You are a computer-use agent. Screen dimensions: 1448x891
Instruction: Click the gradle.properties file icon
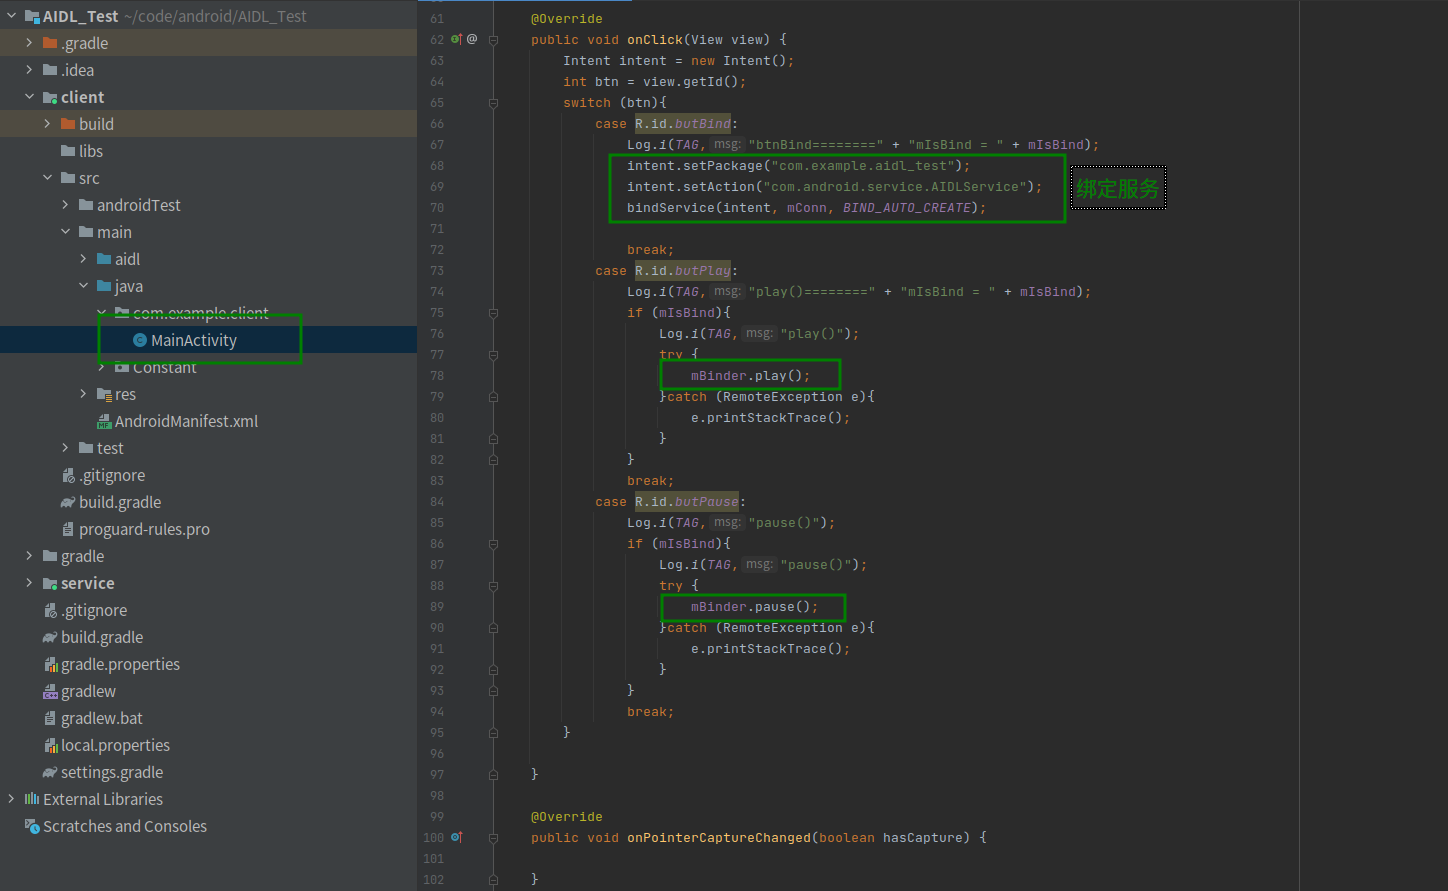click(x=50, y=665)
